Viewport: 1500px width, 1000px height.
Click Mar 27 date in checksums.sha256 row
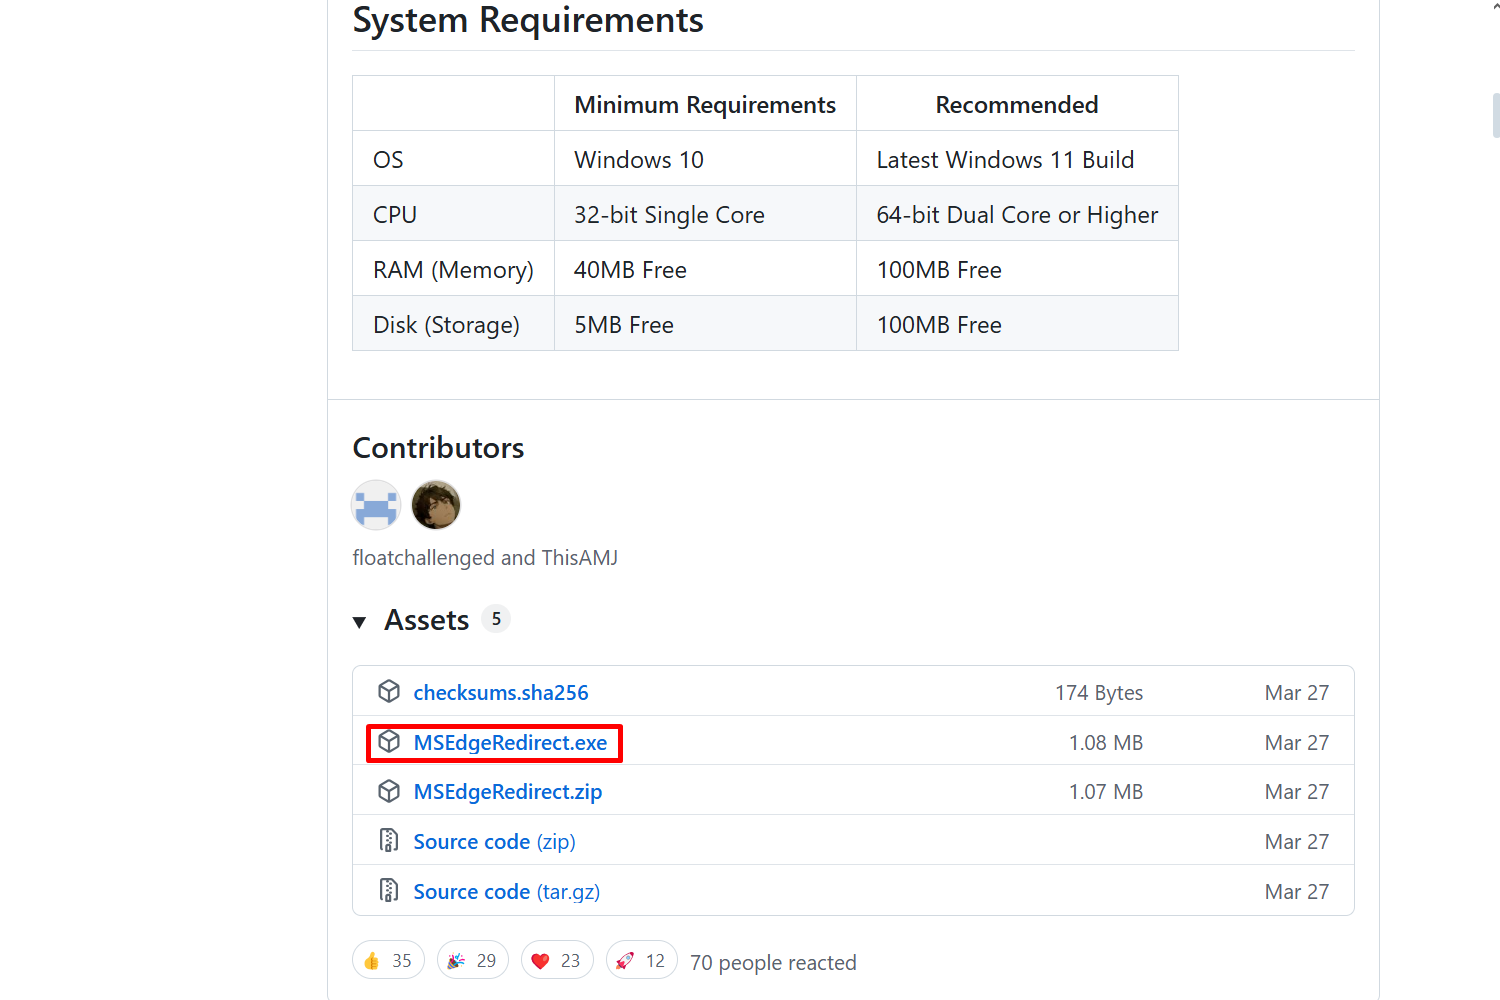[1297, 693]
